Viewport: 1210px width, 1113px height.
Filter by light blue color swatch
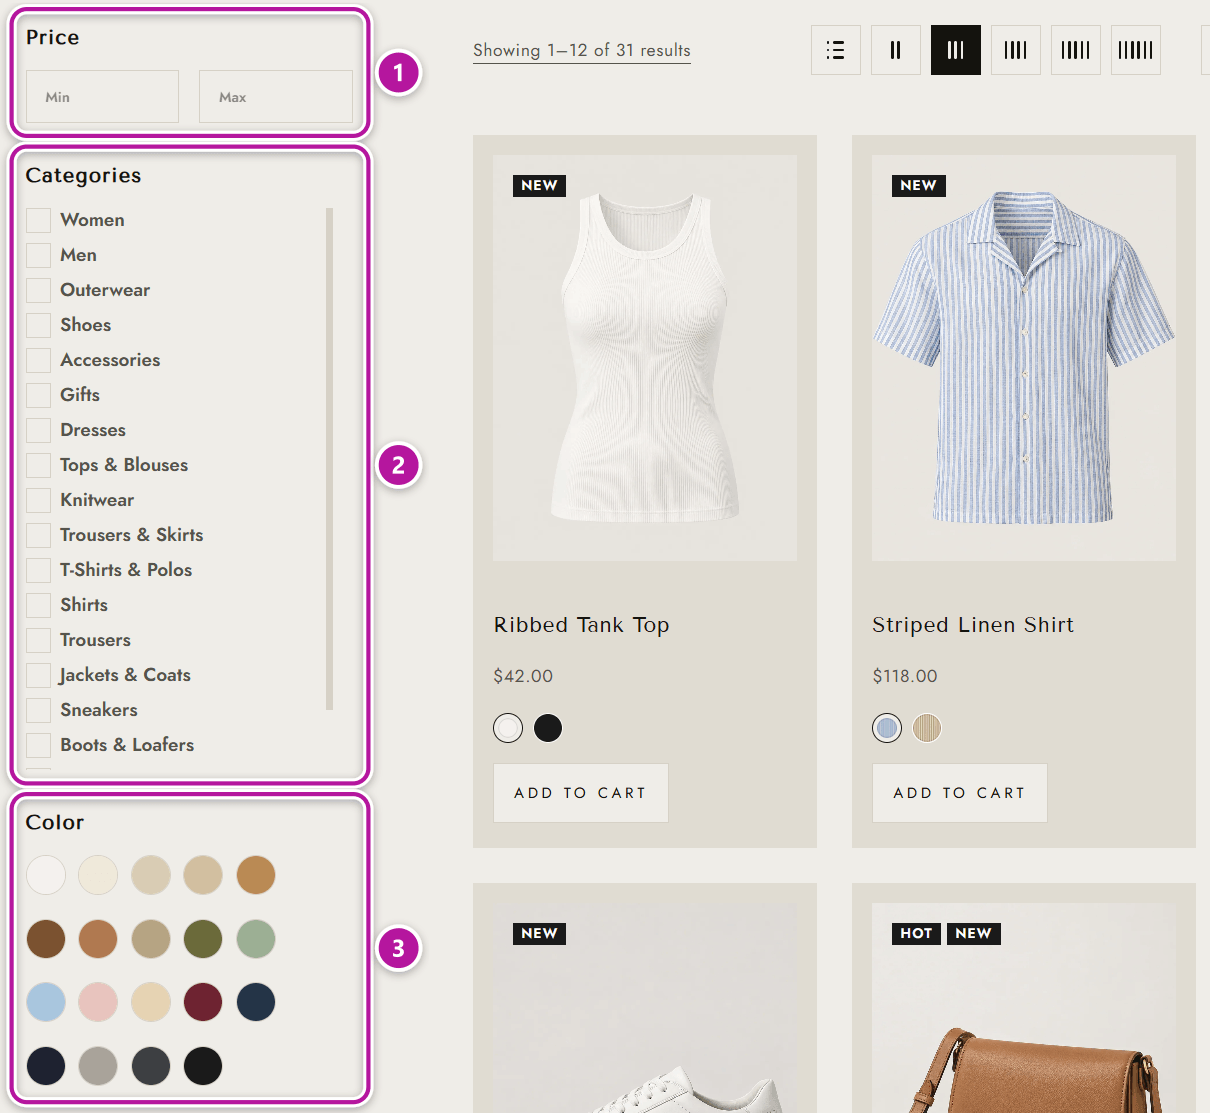click(46, 1002)
